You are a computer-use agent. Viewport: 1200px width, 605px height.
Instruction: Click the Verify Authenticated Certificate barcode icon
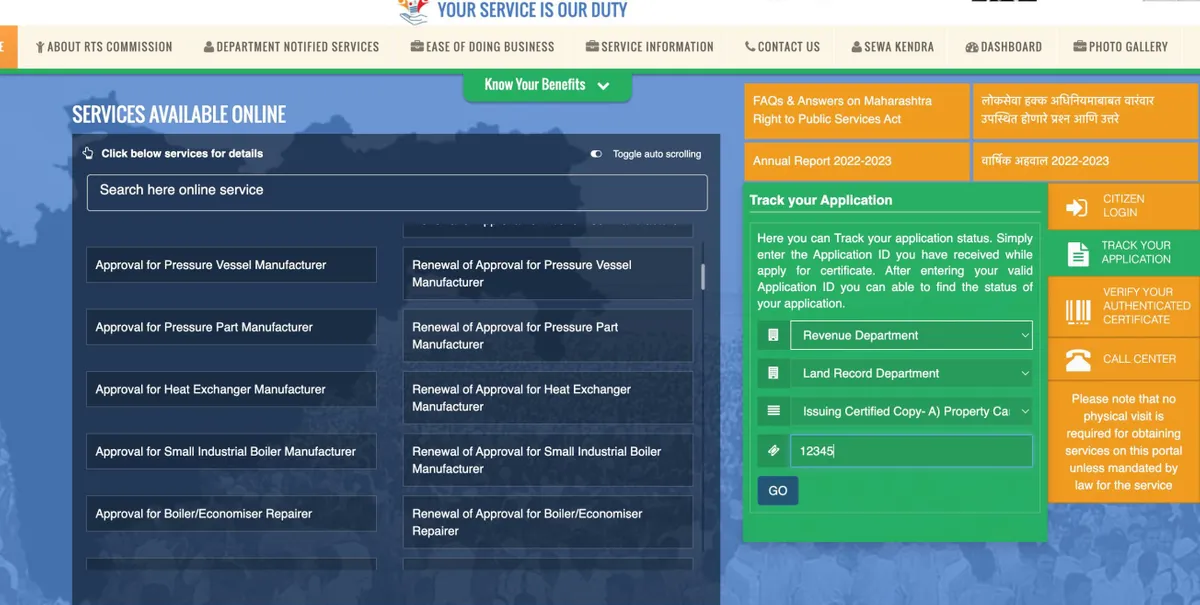[x=1078, y=311]
